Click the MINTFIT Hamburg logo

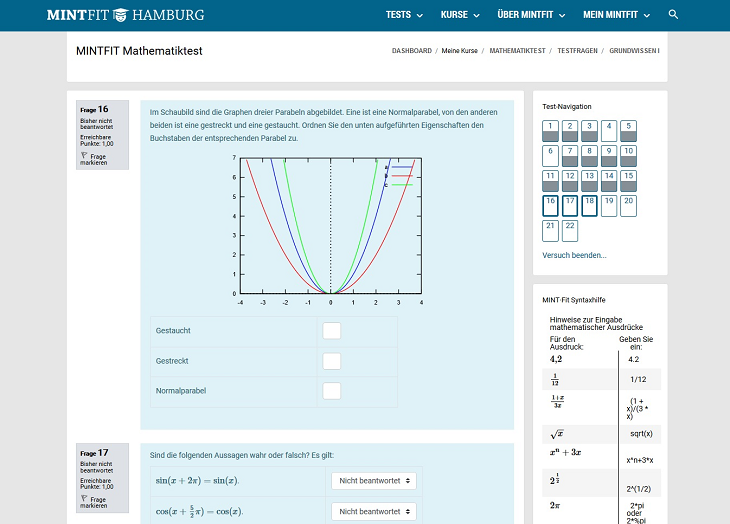[125, 15]
